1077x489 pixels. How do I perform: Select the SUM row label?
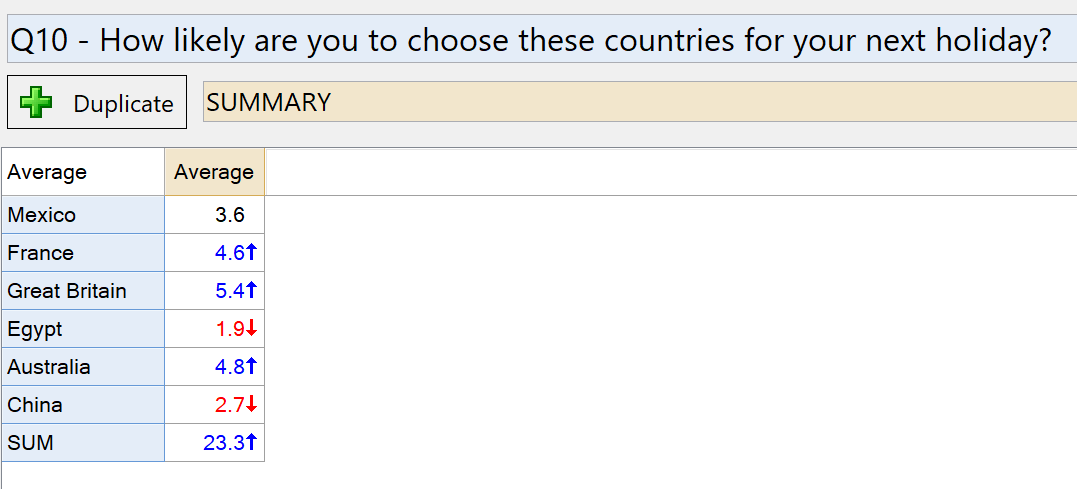[83, 442]
